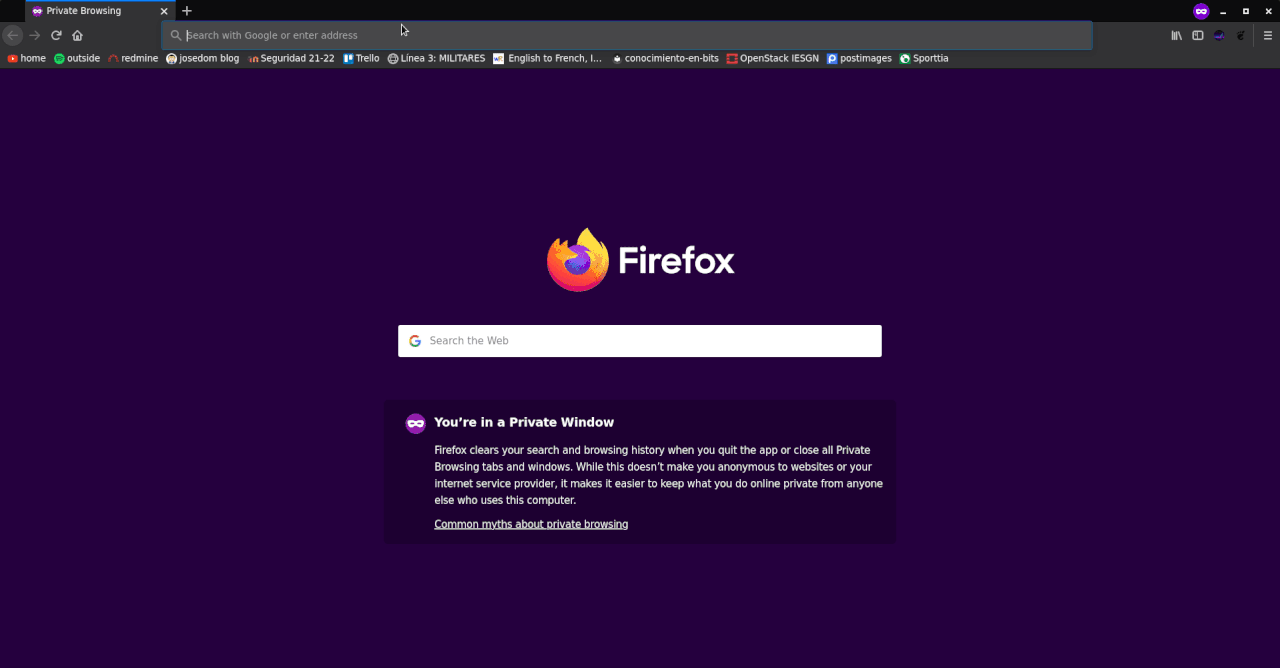Open the GNOME footprint extension icon
The width and height of the screenshot is (1280, 668).
point(1241,35)
